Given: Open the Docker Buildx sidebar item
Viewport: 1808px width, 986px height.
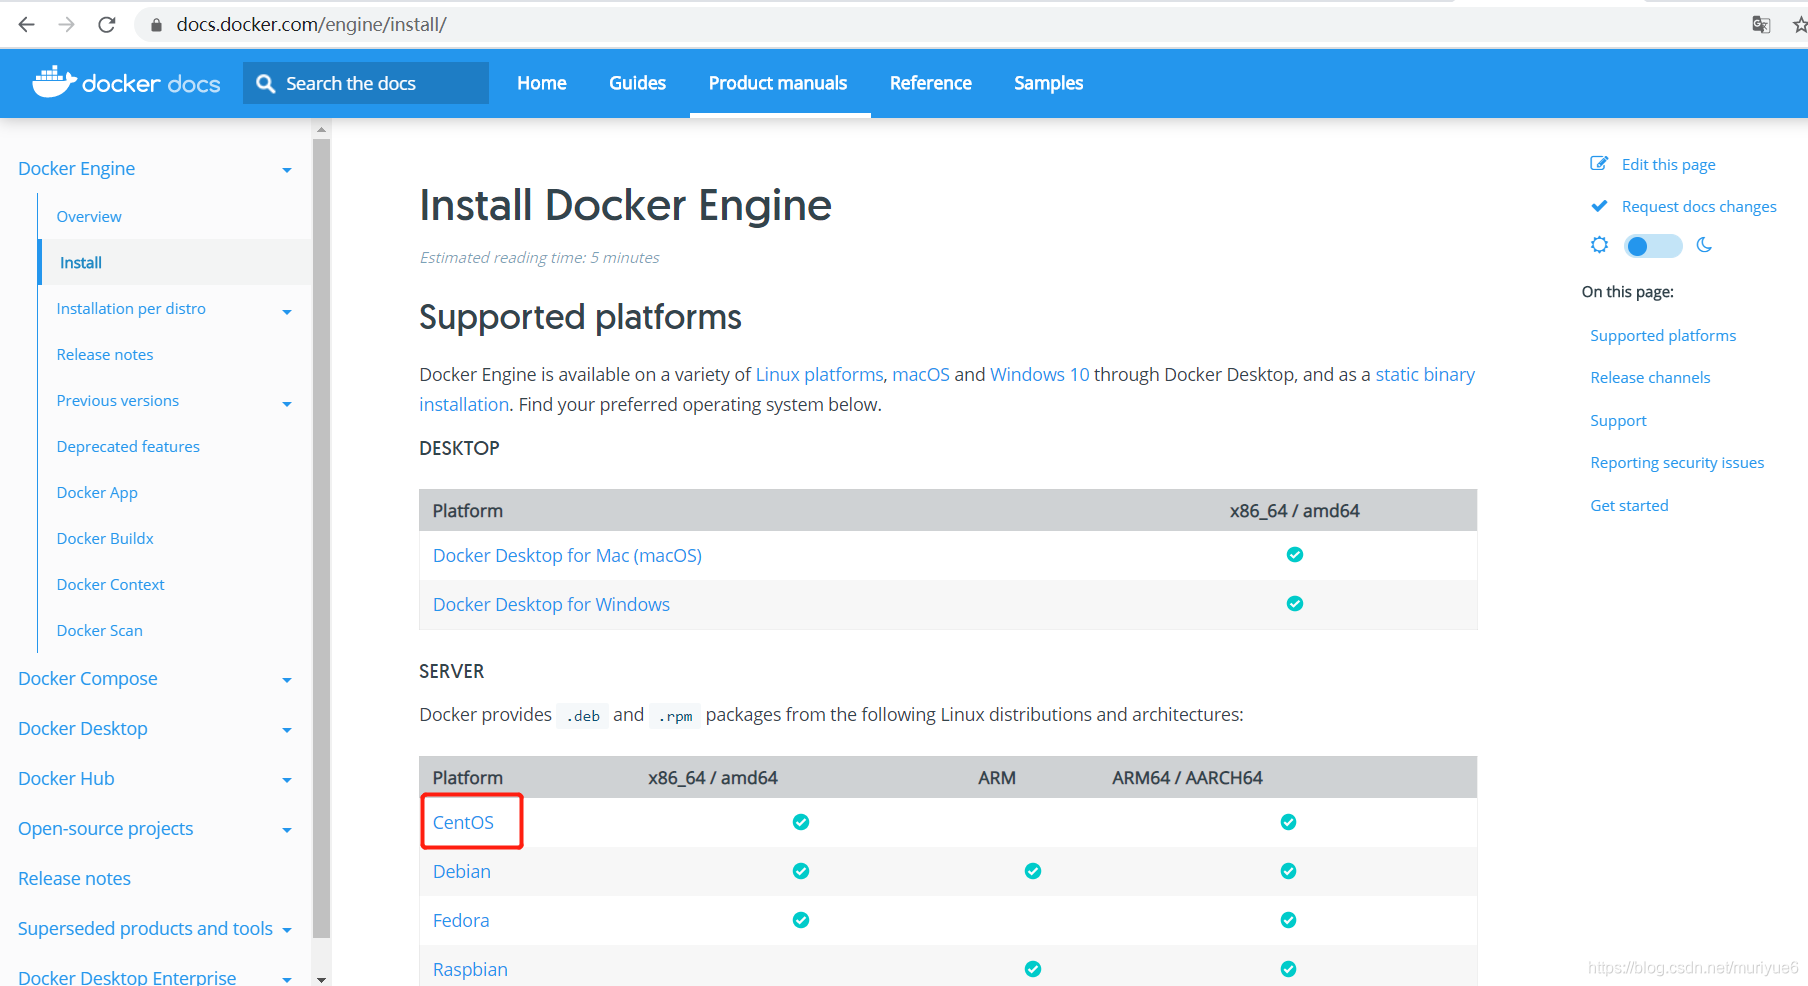Looking at the screenshot, I should 105,538.
